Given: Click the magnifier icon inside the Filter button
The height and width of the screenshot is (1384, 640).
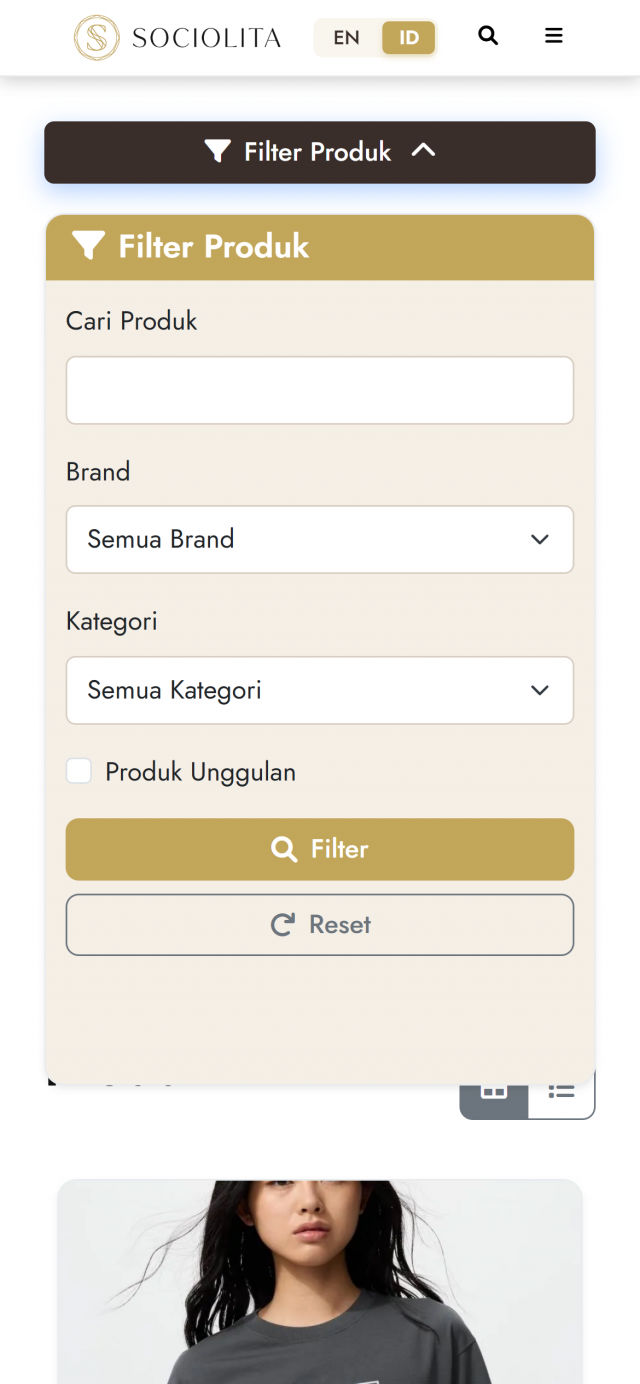Looking at the screenshot, I should pyautogui.click(x=283, y=848).
